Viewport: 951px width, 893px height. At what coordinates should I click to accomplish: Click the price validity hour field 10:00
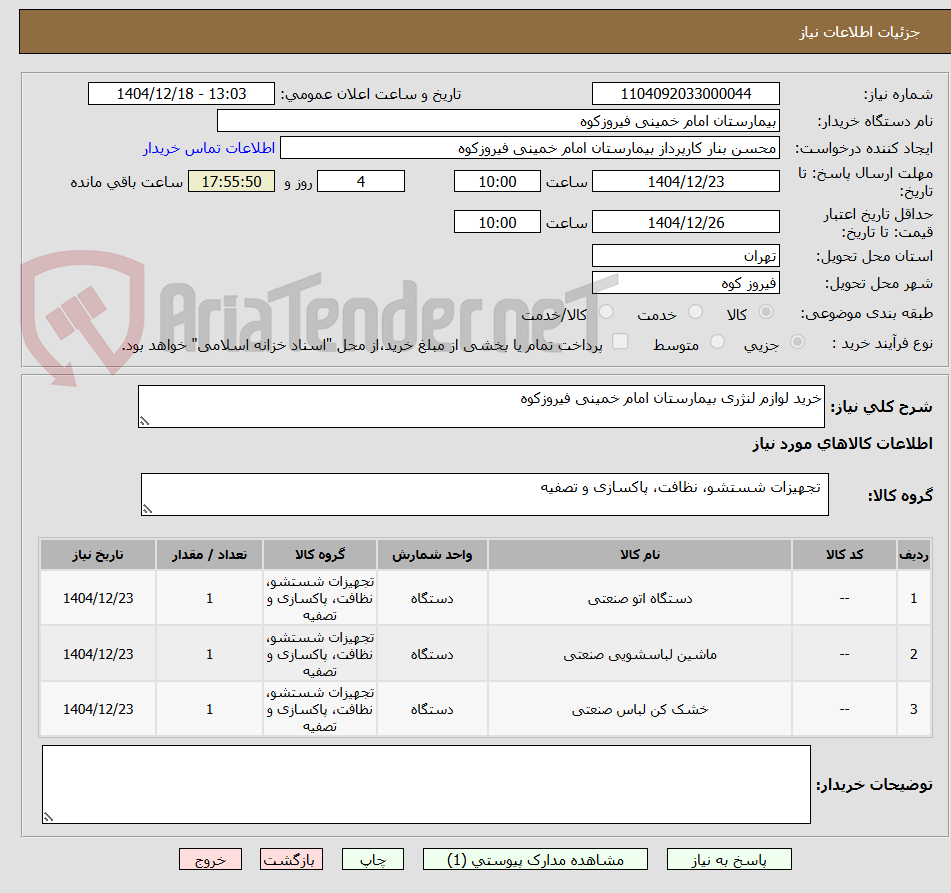(x=497, y=222)
